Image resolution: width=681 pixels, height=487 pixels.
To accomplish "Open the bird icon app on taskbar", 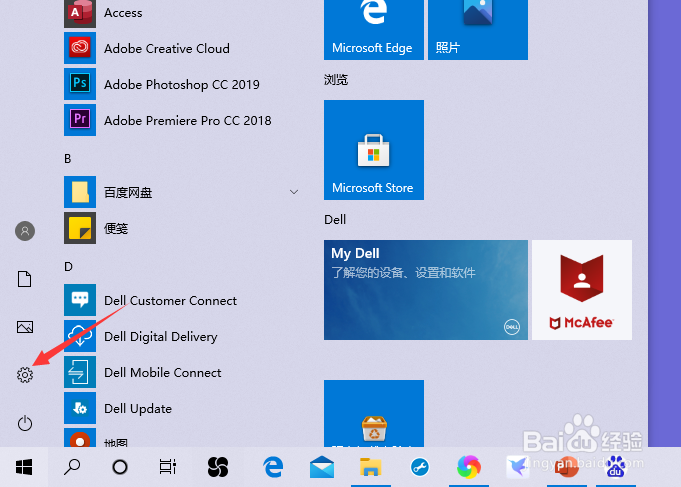I will click(x=518, y=467).
